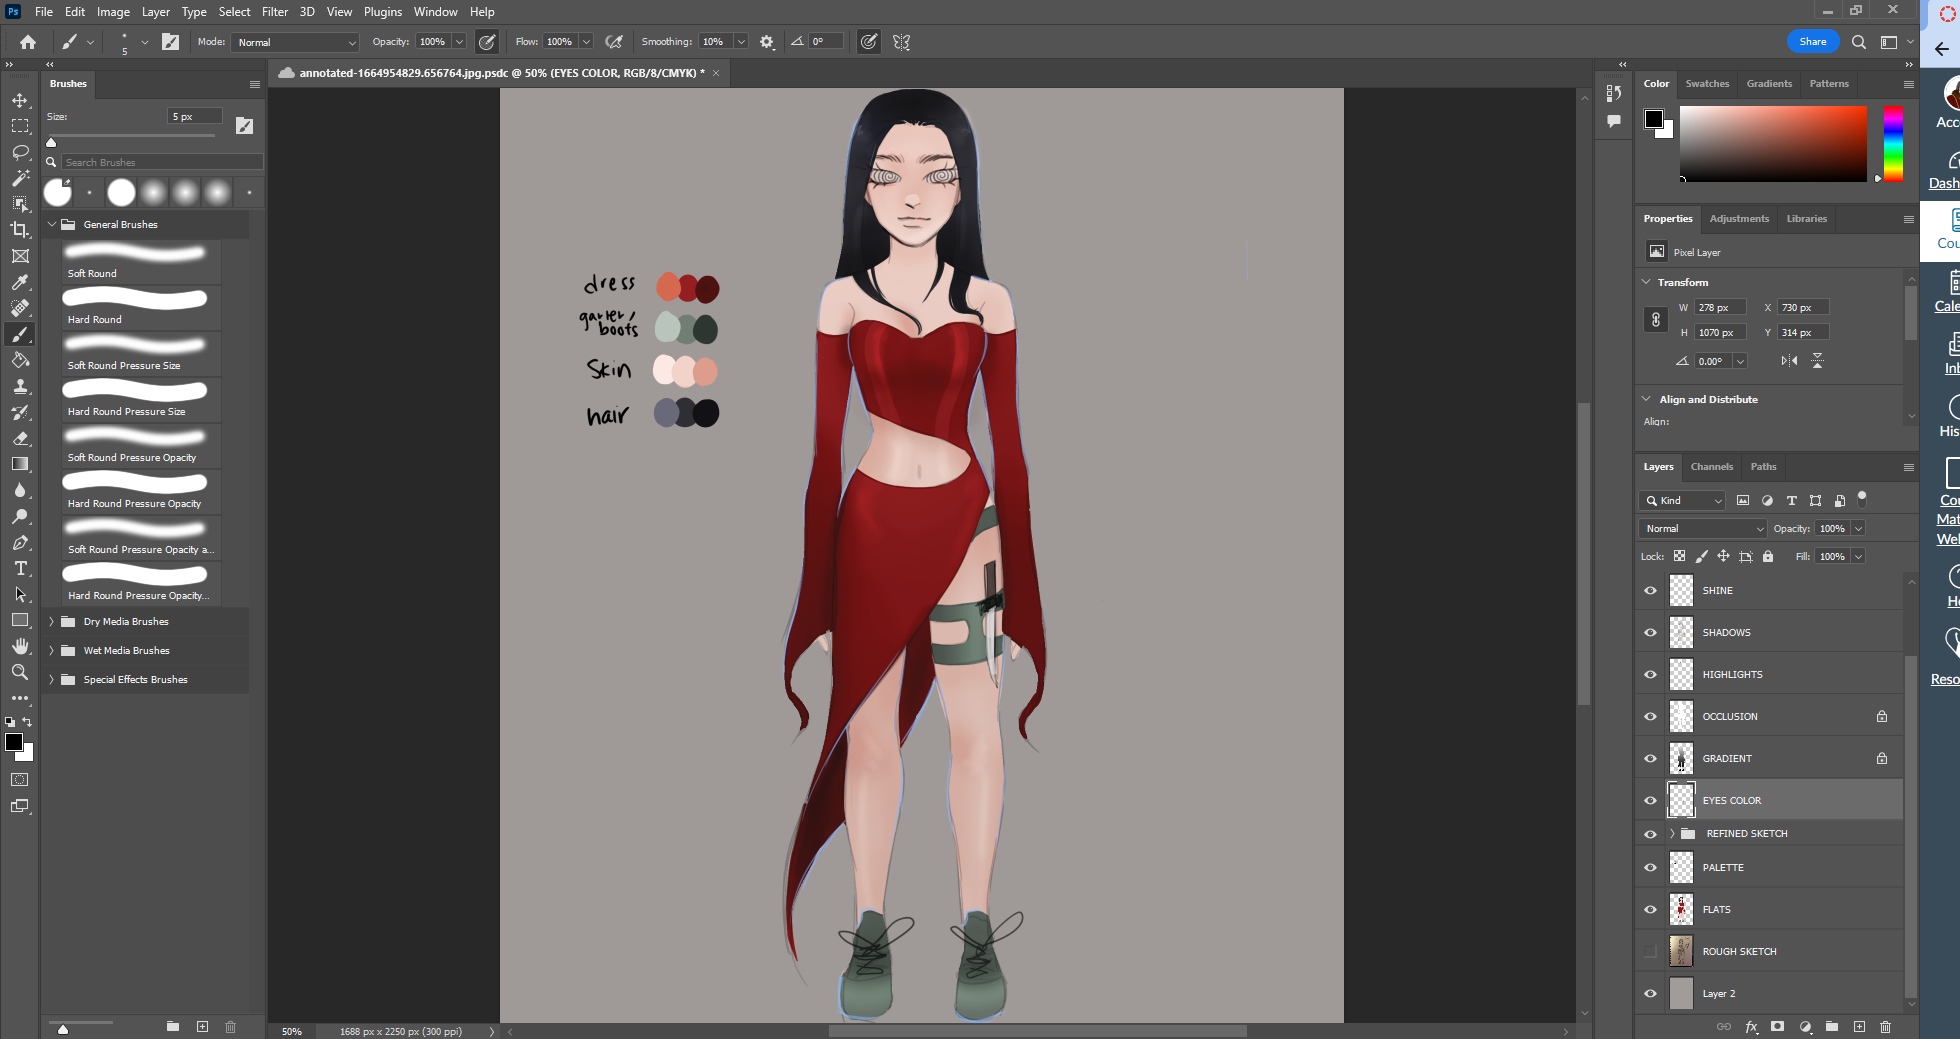Click the Search Brushes field

coord(160,162)
